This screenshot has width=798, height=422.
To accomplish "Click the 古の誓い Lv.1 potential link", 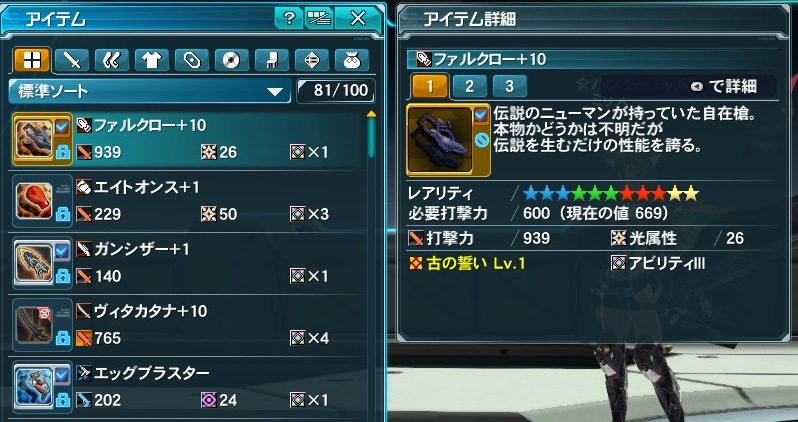I will 467,264.
